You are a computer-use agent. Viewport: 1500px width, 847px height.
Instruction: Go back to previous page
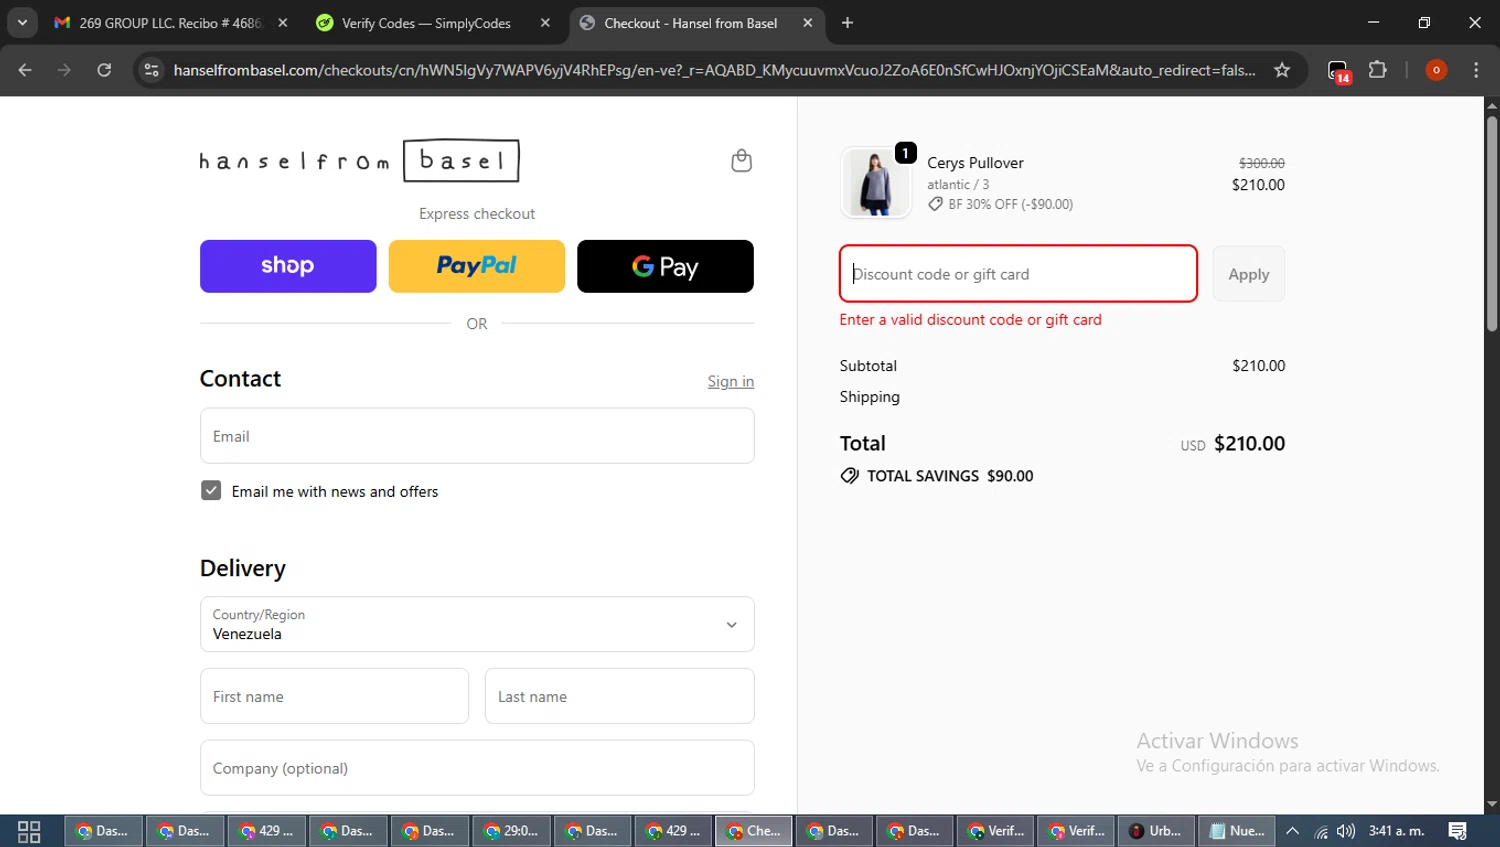point(25,70)
